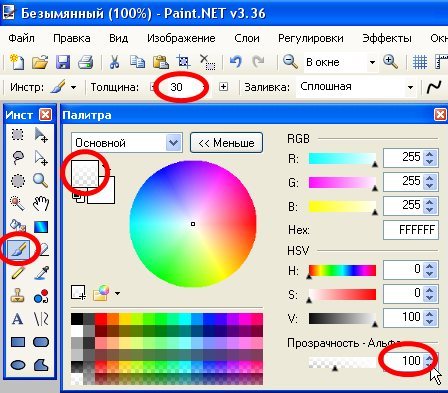
Task: Click the Crop to selection icon
Action: point(184,62)
